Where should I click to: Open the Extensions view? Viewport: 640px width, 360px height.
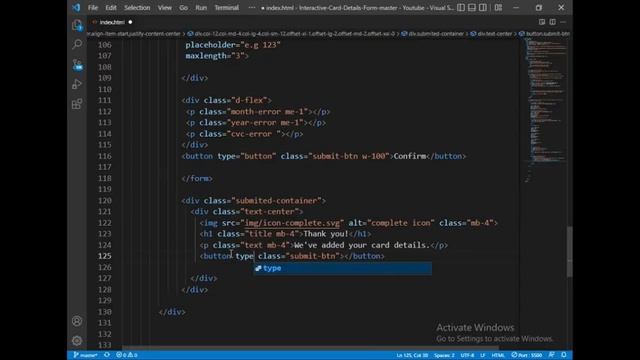(x=77, y=104)
